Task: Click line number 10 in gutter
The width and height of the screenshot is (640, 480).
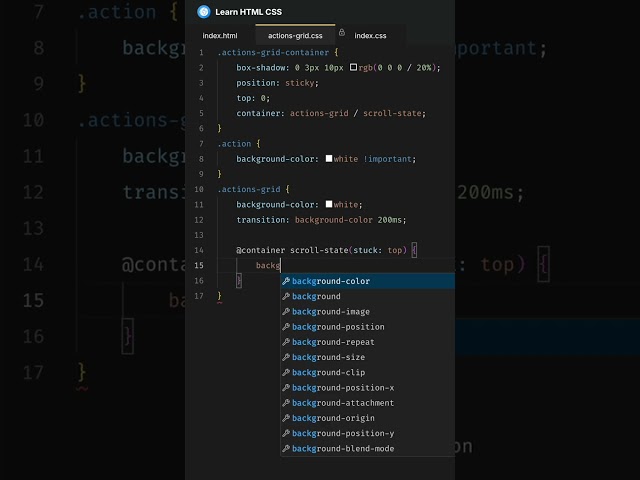Action: [x=199, y=189]
